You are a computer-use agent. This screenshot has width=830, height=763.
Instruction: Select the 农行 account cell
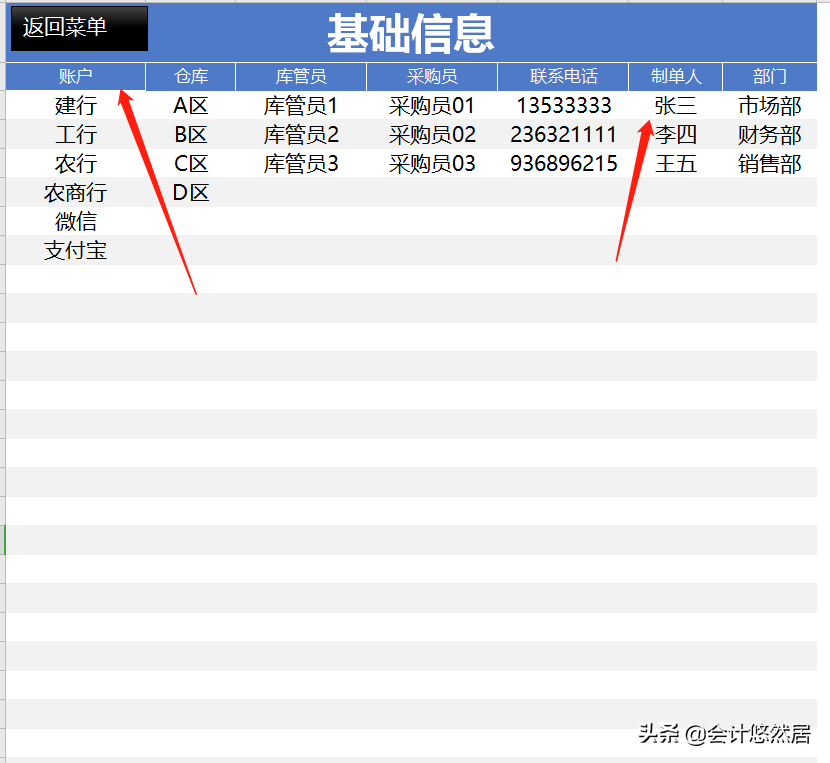[x=75, y=164]
